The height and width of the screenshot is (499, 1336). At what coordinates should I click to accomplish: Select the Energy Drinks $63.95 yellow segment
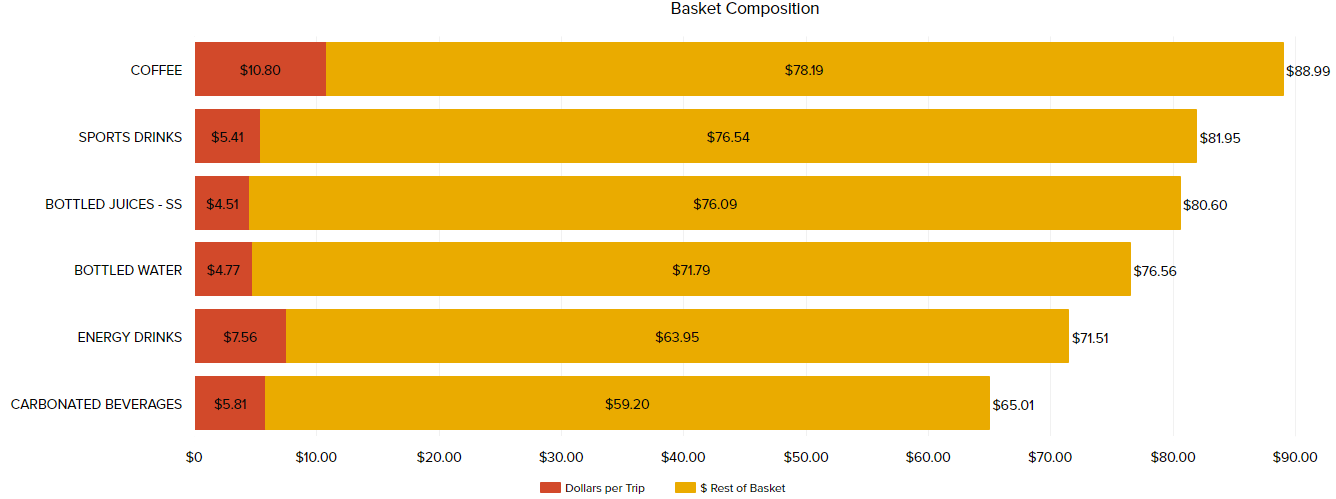pos(677,337)
